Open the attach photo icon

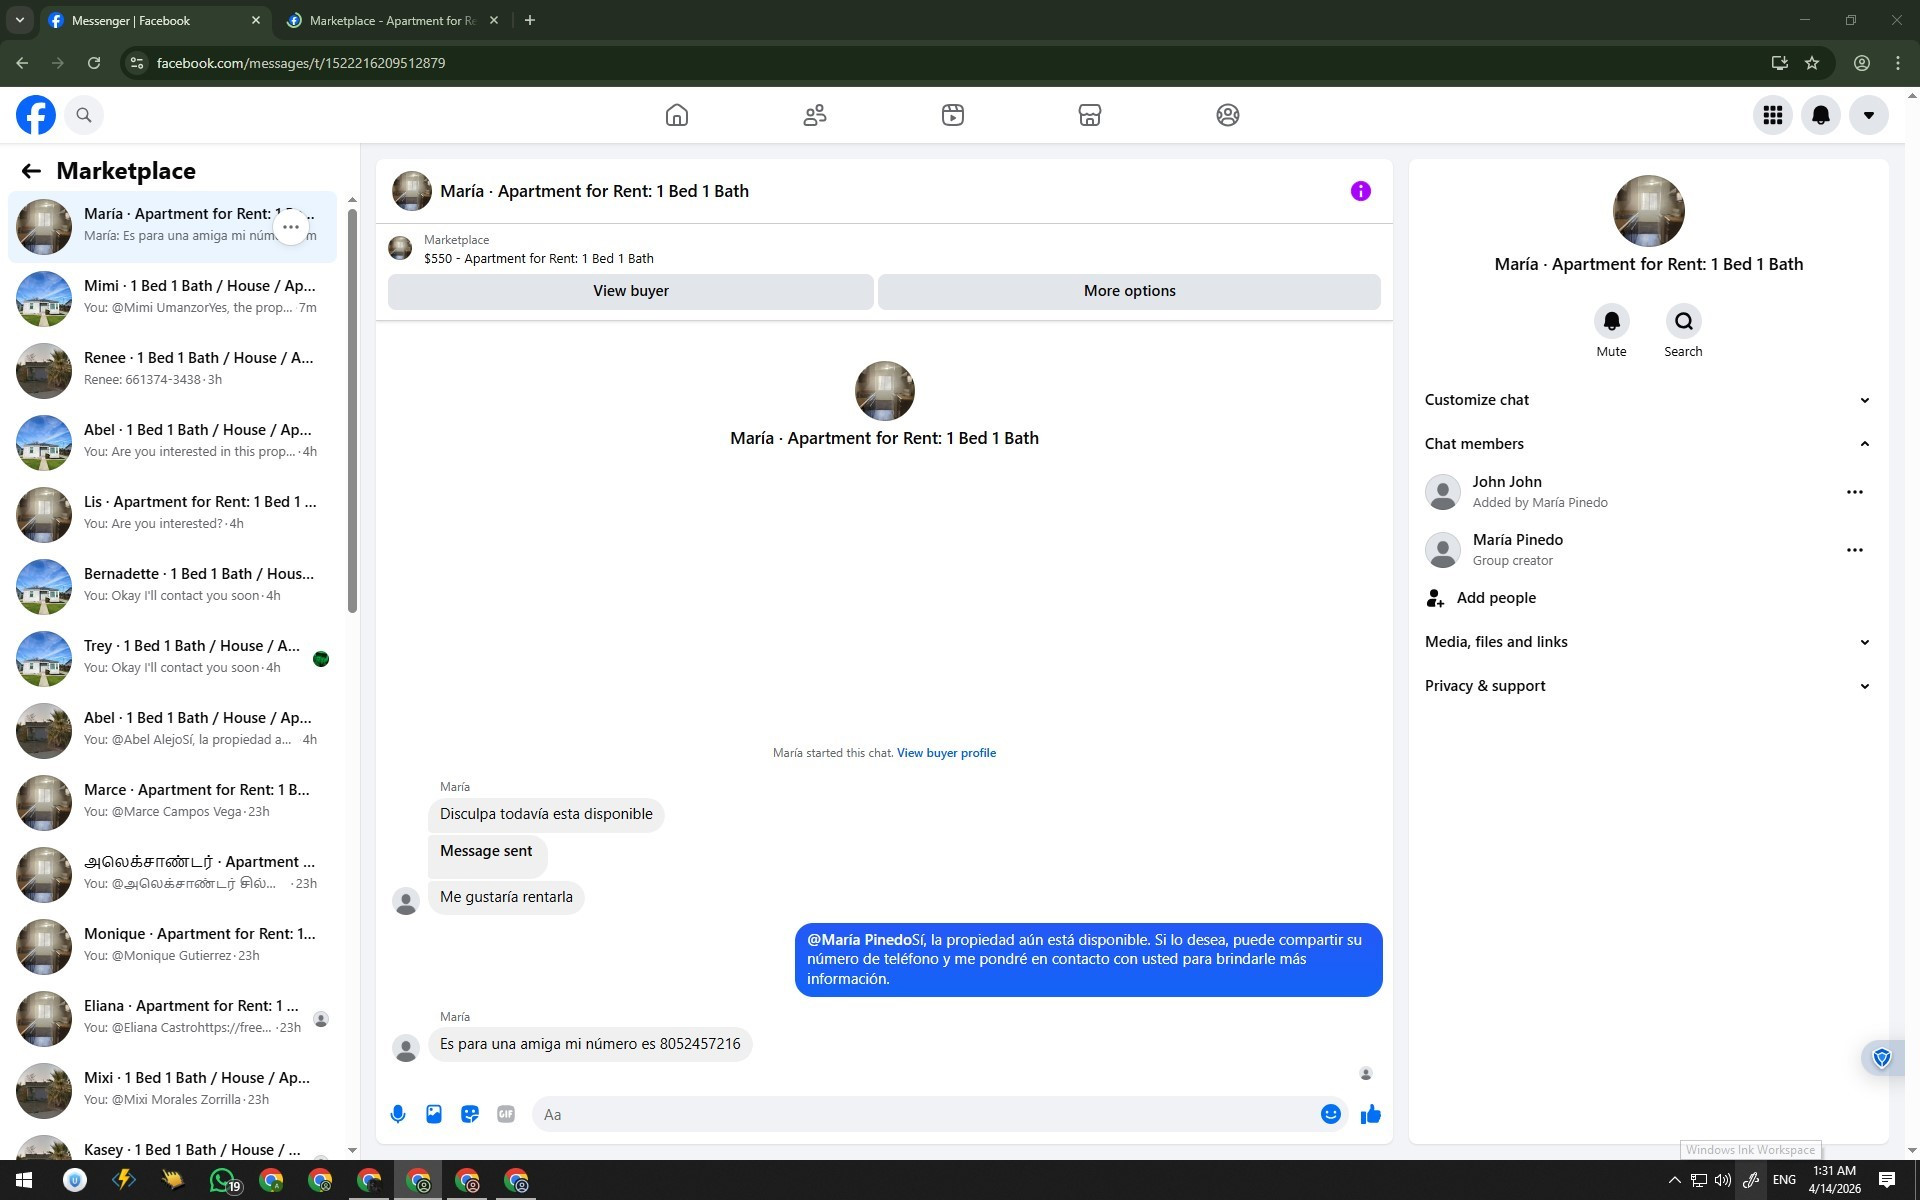coord(434,1114)
